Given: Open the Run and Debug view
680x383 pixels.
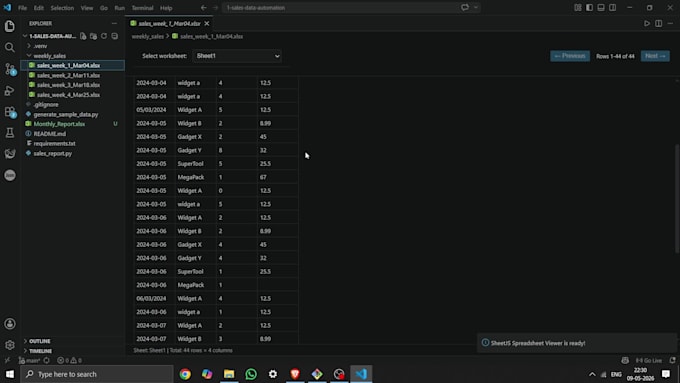Looking at the screenshot, I should pos(10,90).
